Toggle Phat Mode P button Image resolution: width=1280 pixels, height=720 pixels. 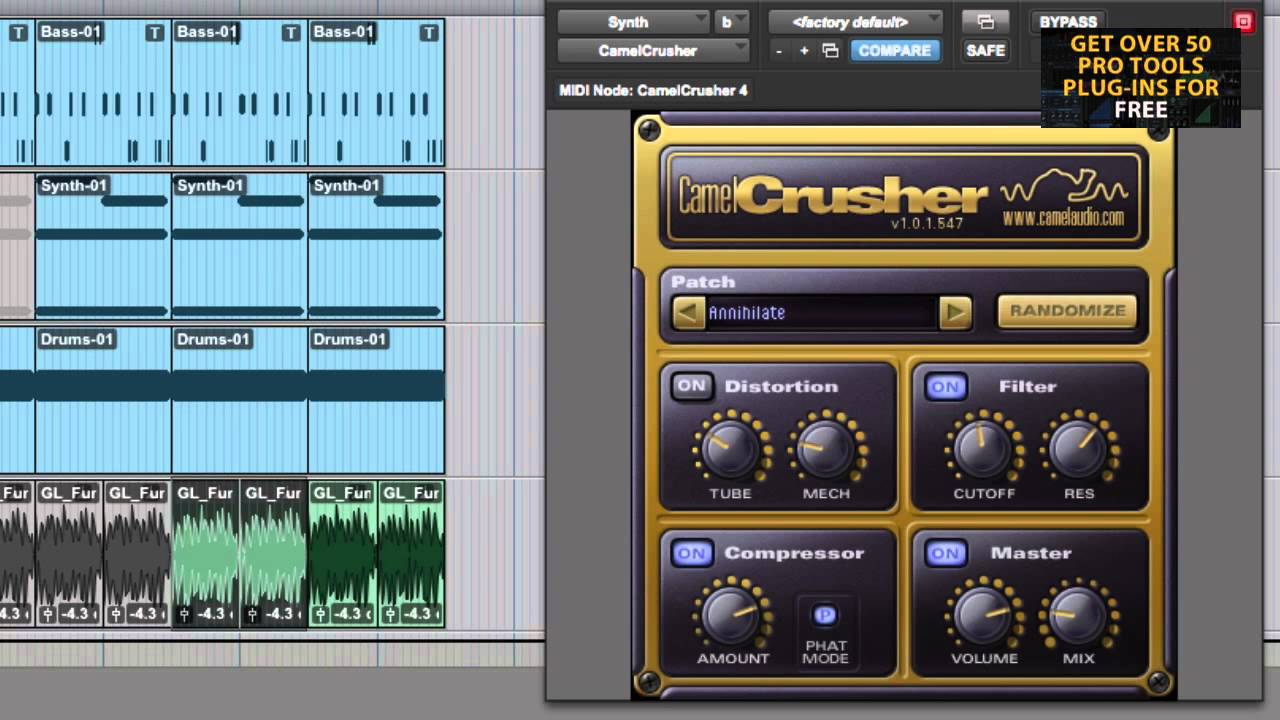(x=825, y=614)
